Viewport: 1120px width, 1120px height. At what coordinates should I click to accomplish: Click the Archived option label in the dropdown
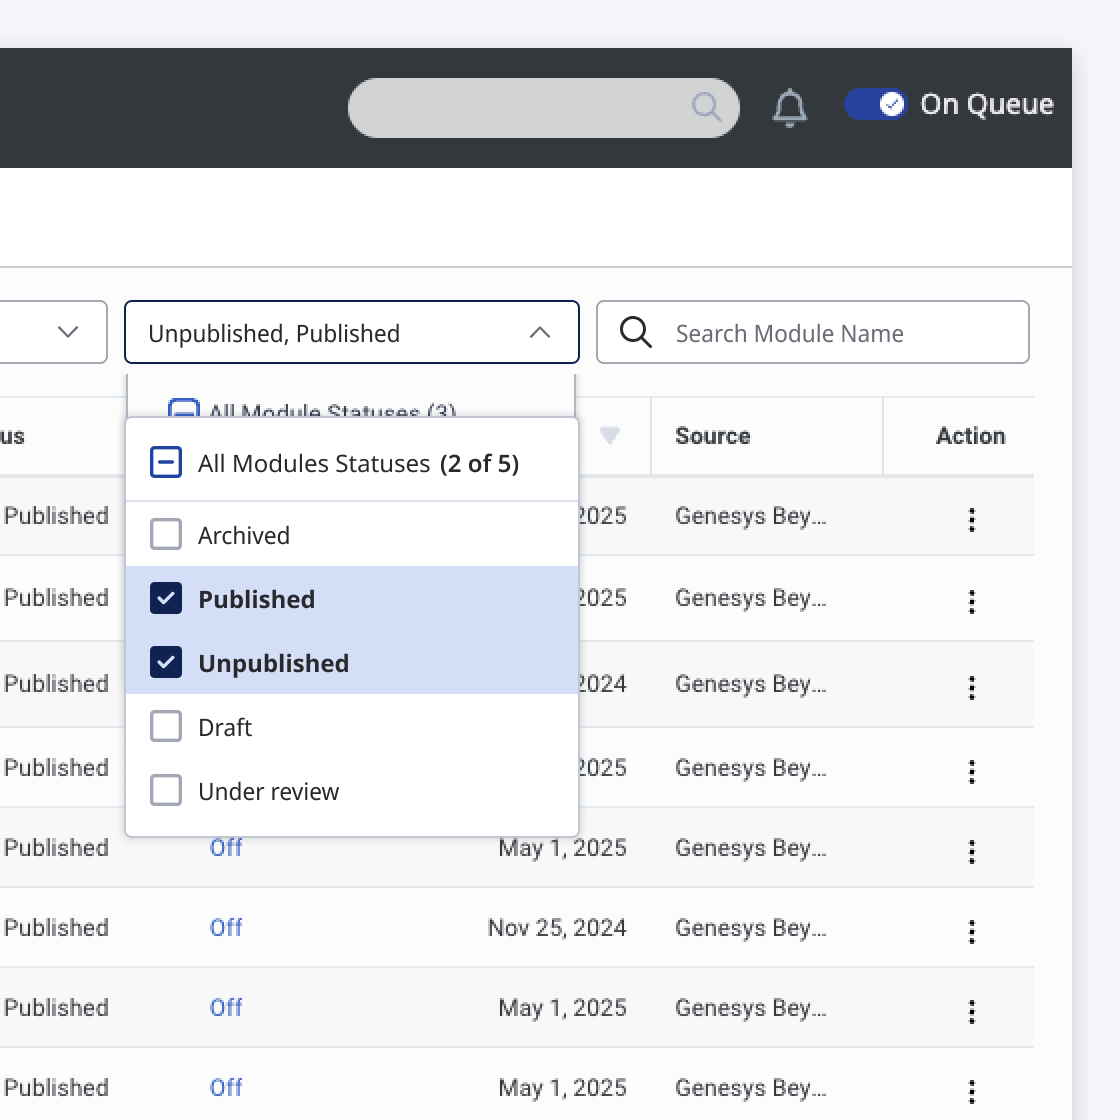(244, 535)
